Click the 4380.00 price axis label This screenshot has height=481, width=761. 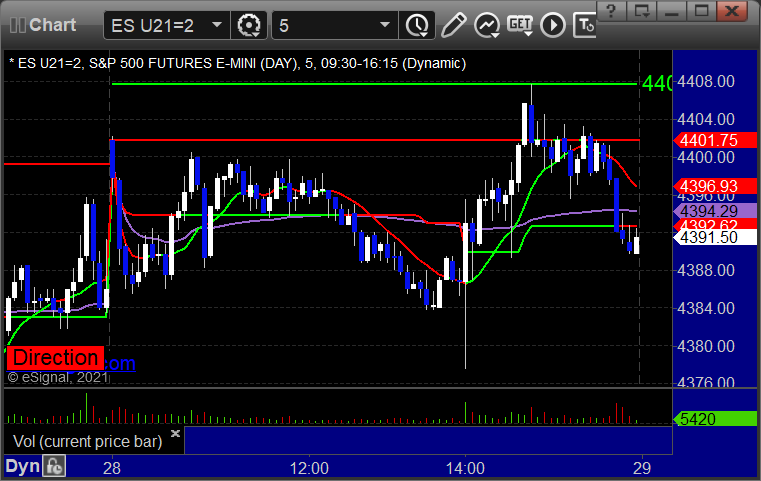click(x=706, y=346)
